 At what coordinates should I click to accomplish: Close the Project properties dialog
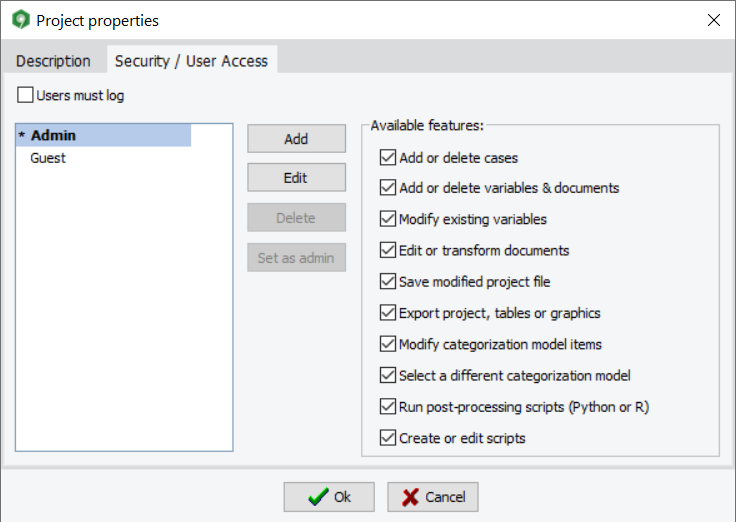tap(714, 20)
